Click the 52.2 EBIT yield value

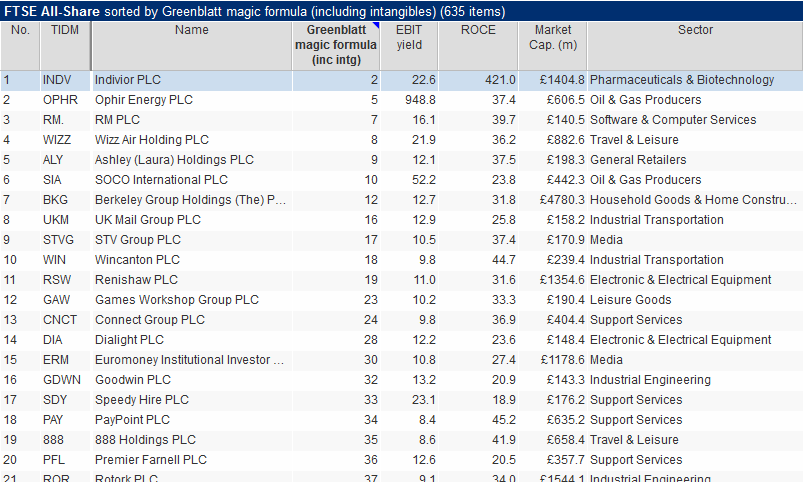(424, 180)
